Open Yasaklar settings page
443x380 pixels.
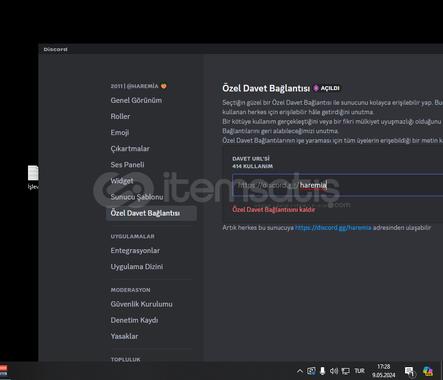(124, 336)
